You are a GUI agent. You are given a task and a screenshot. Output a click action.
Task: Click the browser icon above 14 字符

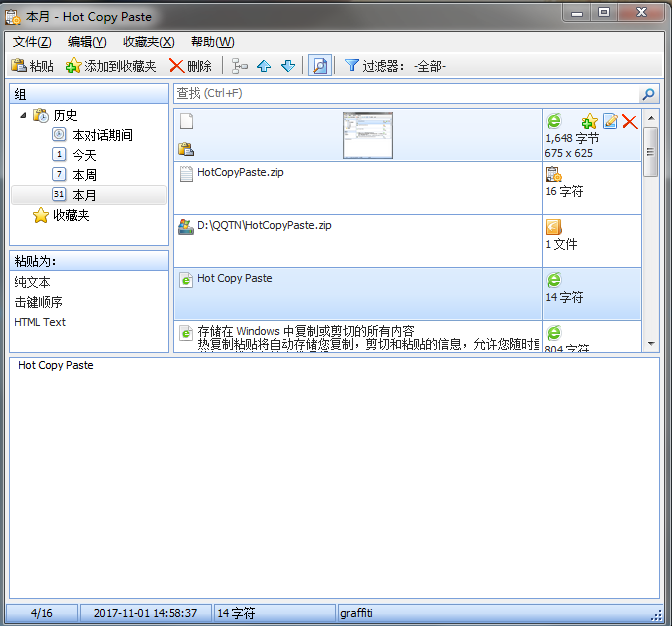[x=554, y=280]
